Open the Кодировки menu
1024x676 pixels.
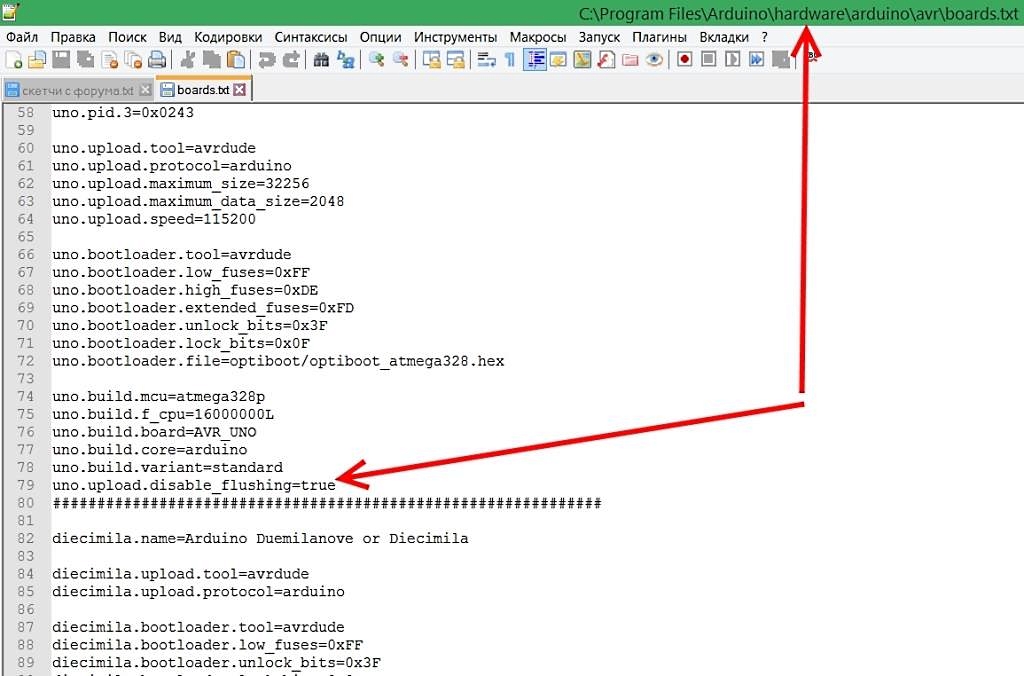coord(228,37)
